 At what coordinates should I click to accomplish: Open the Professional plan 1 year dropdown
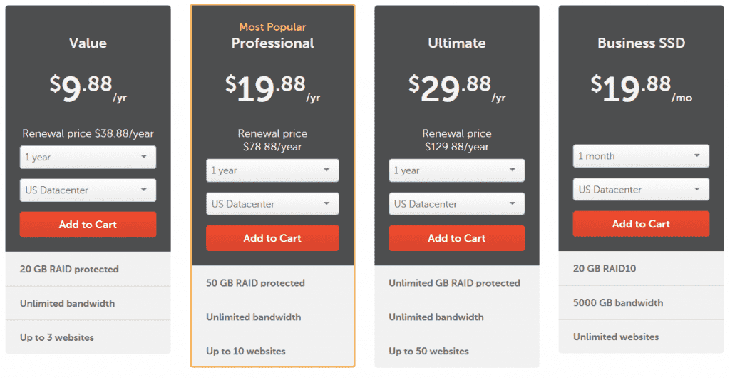tap(272, 171)
